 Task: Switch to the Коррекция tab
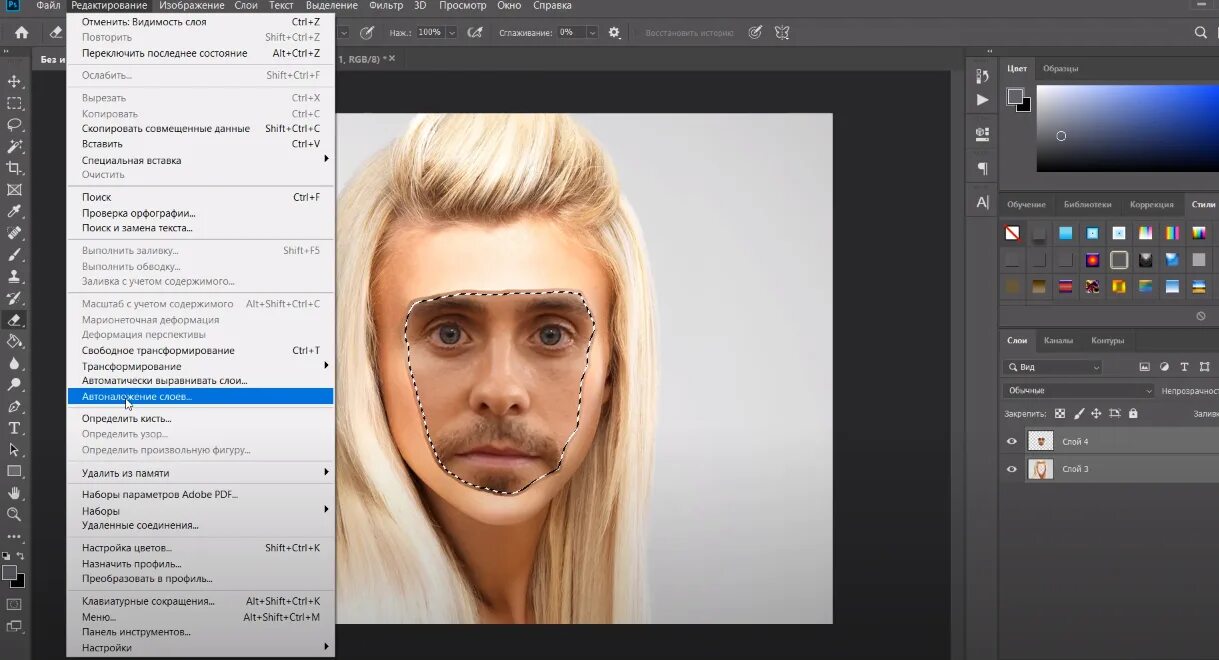pos(1151,204)
